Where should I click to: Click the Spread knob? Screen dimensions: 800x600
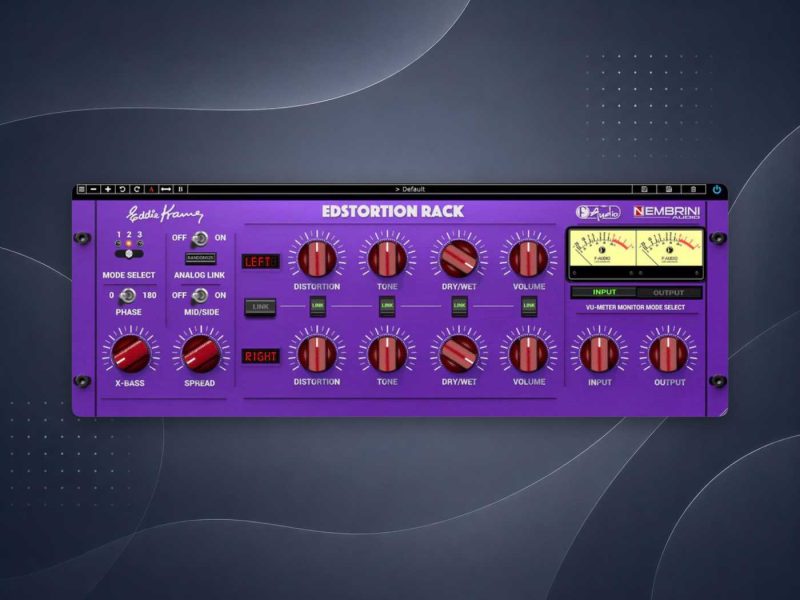[201, 353]
